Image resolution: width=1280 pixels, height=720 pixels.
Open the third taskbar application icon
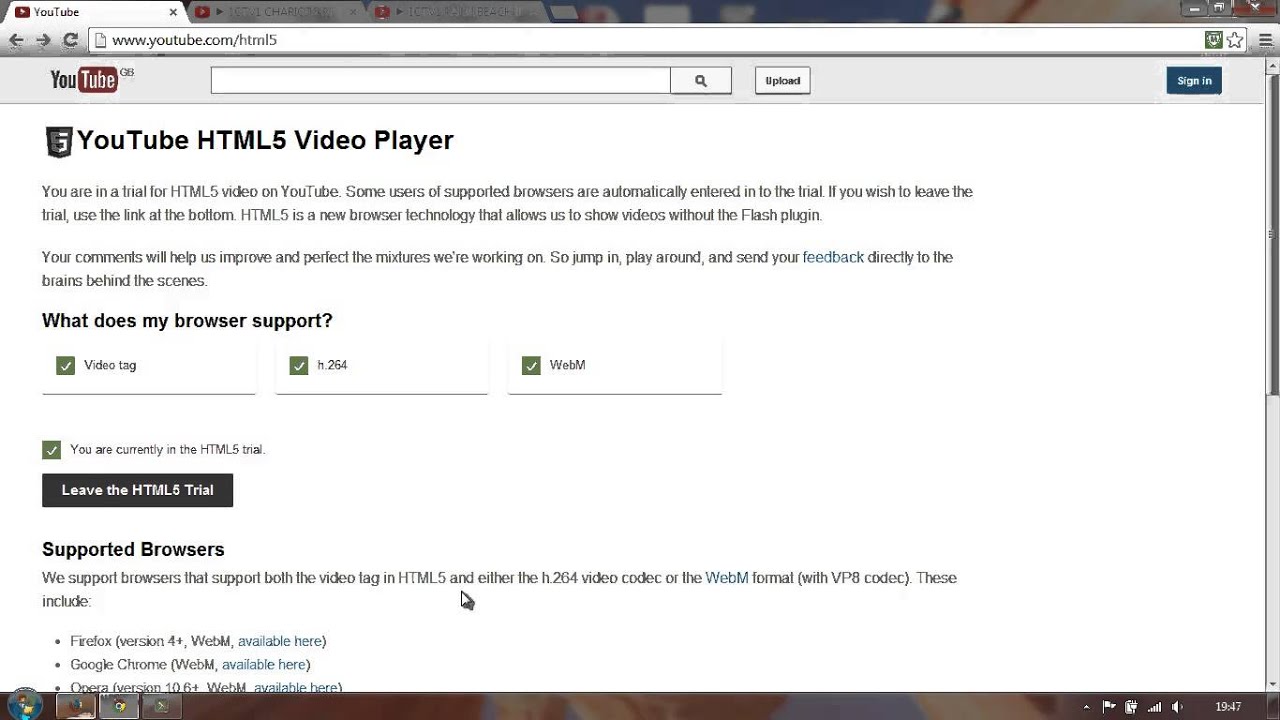click(161, 706)
